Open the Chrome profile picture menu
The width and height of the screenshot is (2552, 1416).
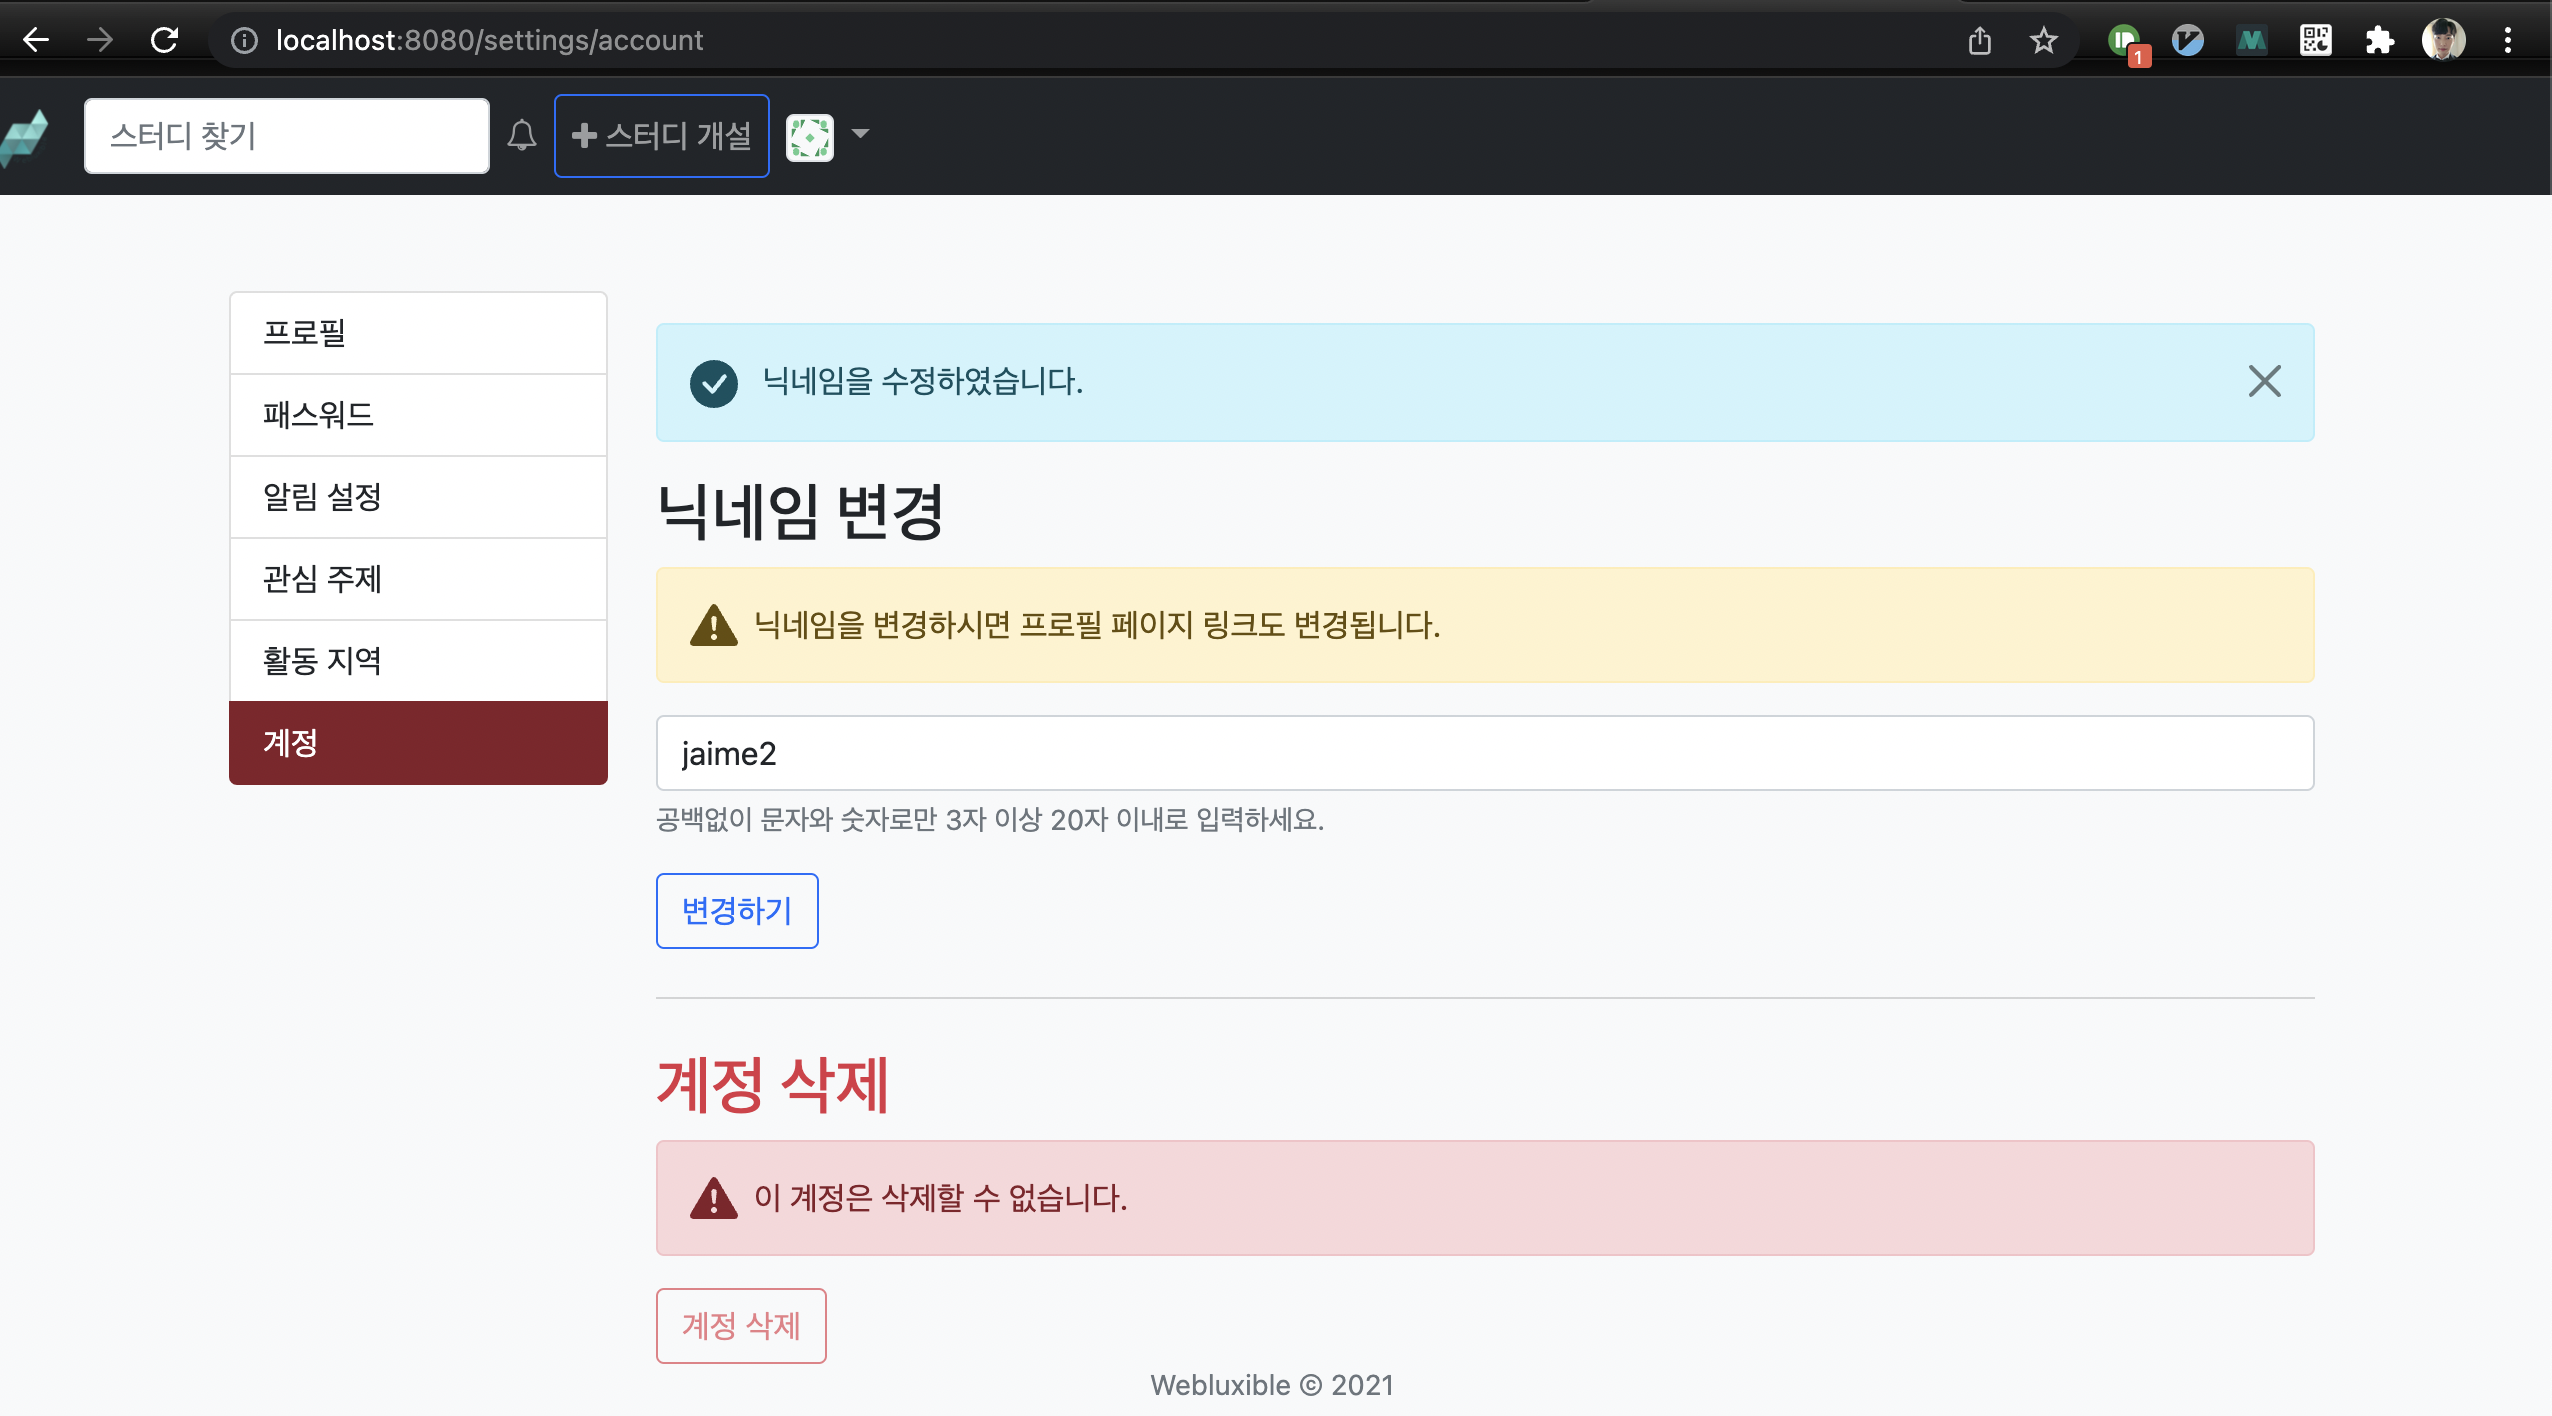point(2443,40)
